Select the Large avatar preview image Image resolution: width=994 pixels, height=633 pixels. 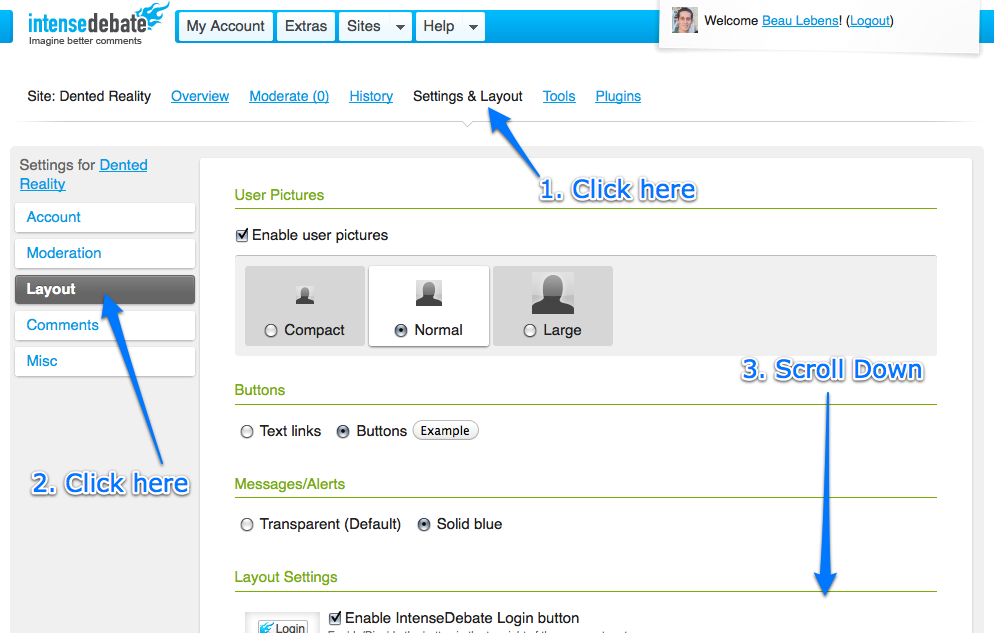[x=552, y=294]
